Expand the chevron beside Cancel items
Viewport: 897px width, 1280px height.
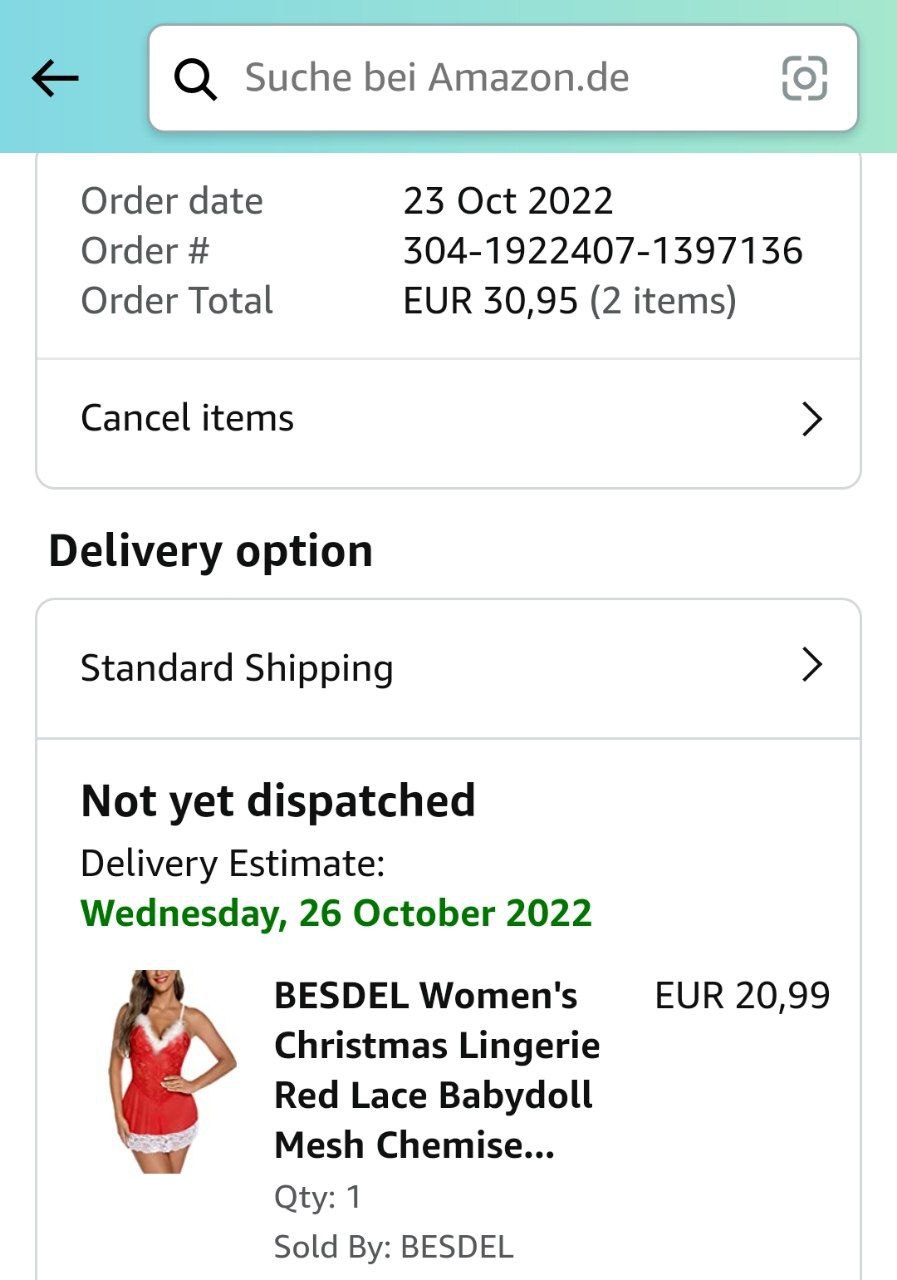[812, 419]
